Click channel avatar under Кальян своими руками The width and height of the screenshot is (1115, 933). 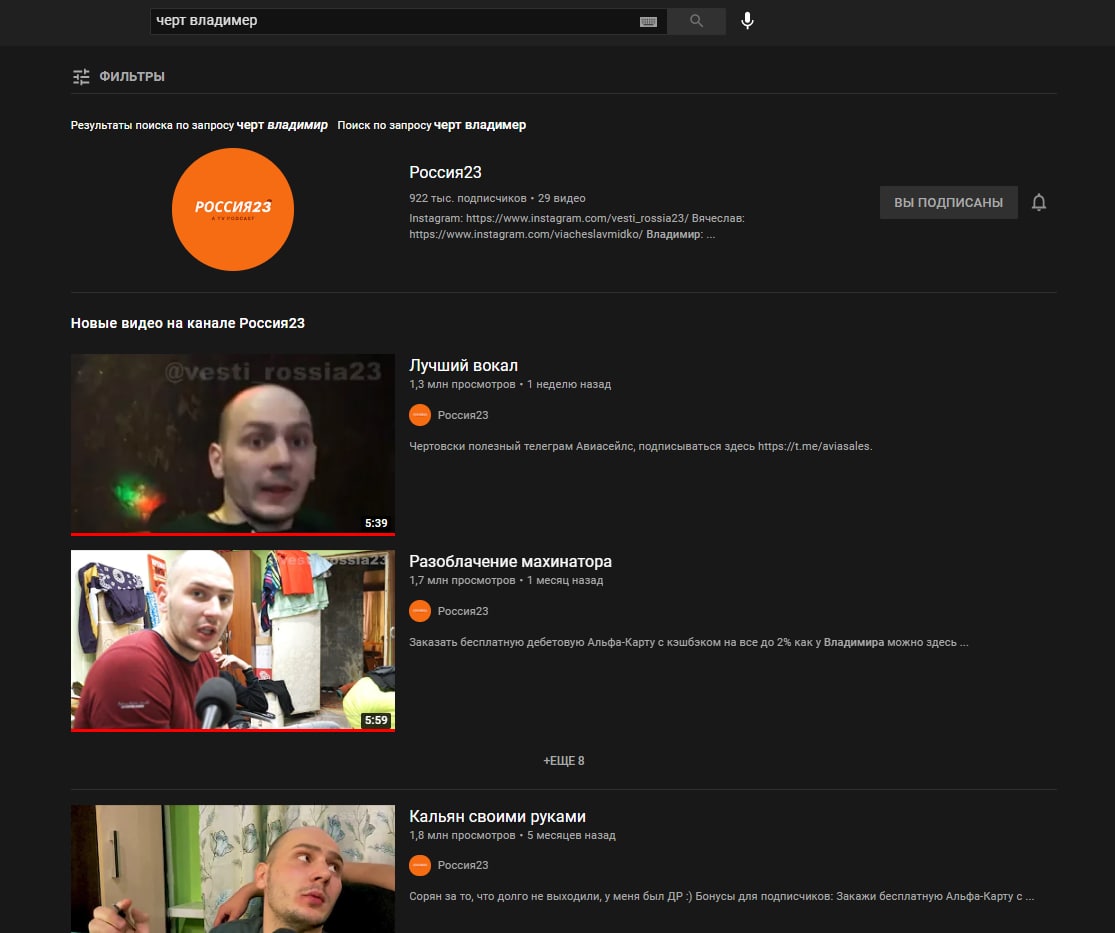pyautogui.click(x=420, y=865)
